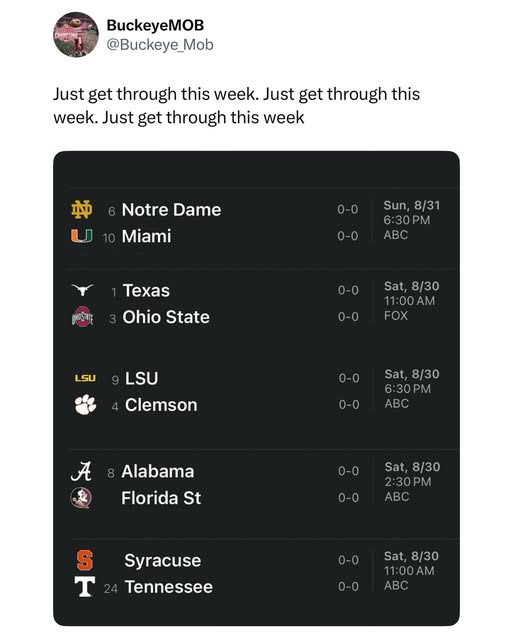Select the Notre Dame team name
Screen dimensions: 513x640
coord(171,210)
